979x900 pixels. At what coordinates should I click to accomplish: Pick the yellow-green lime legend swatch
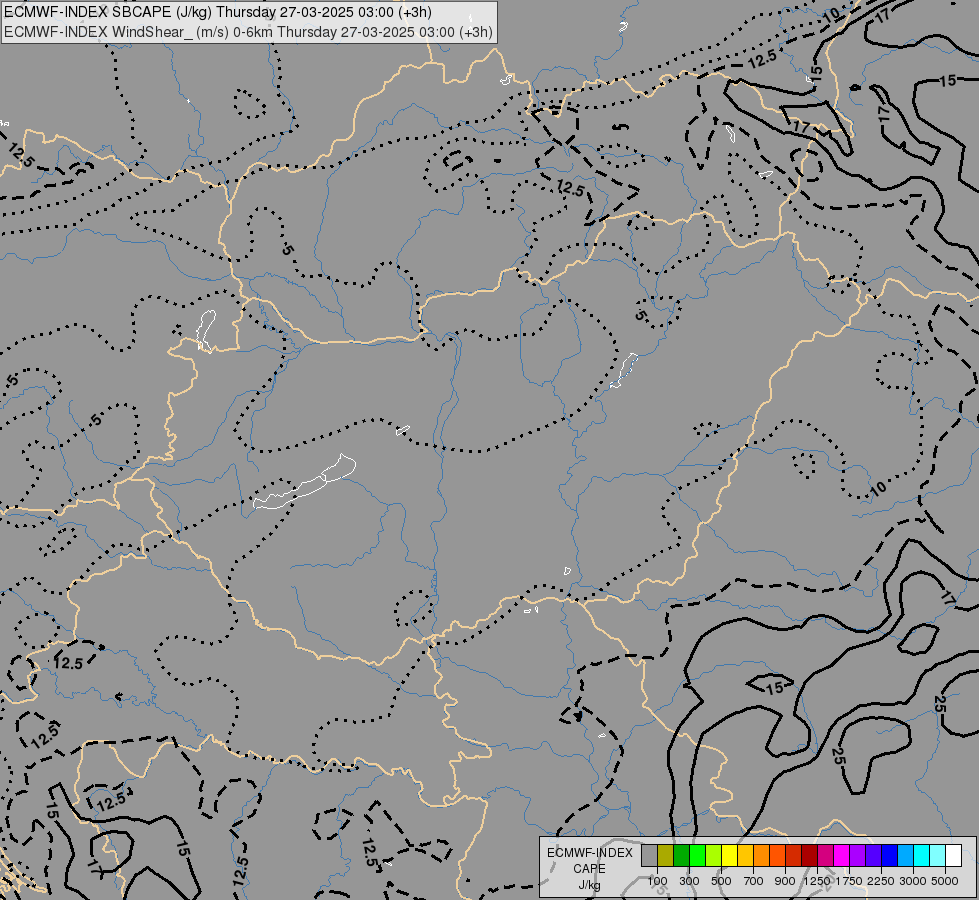coord(714,855)
